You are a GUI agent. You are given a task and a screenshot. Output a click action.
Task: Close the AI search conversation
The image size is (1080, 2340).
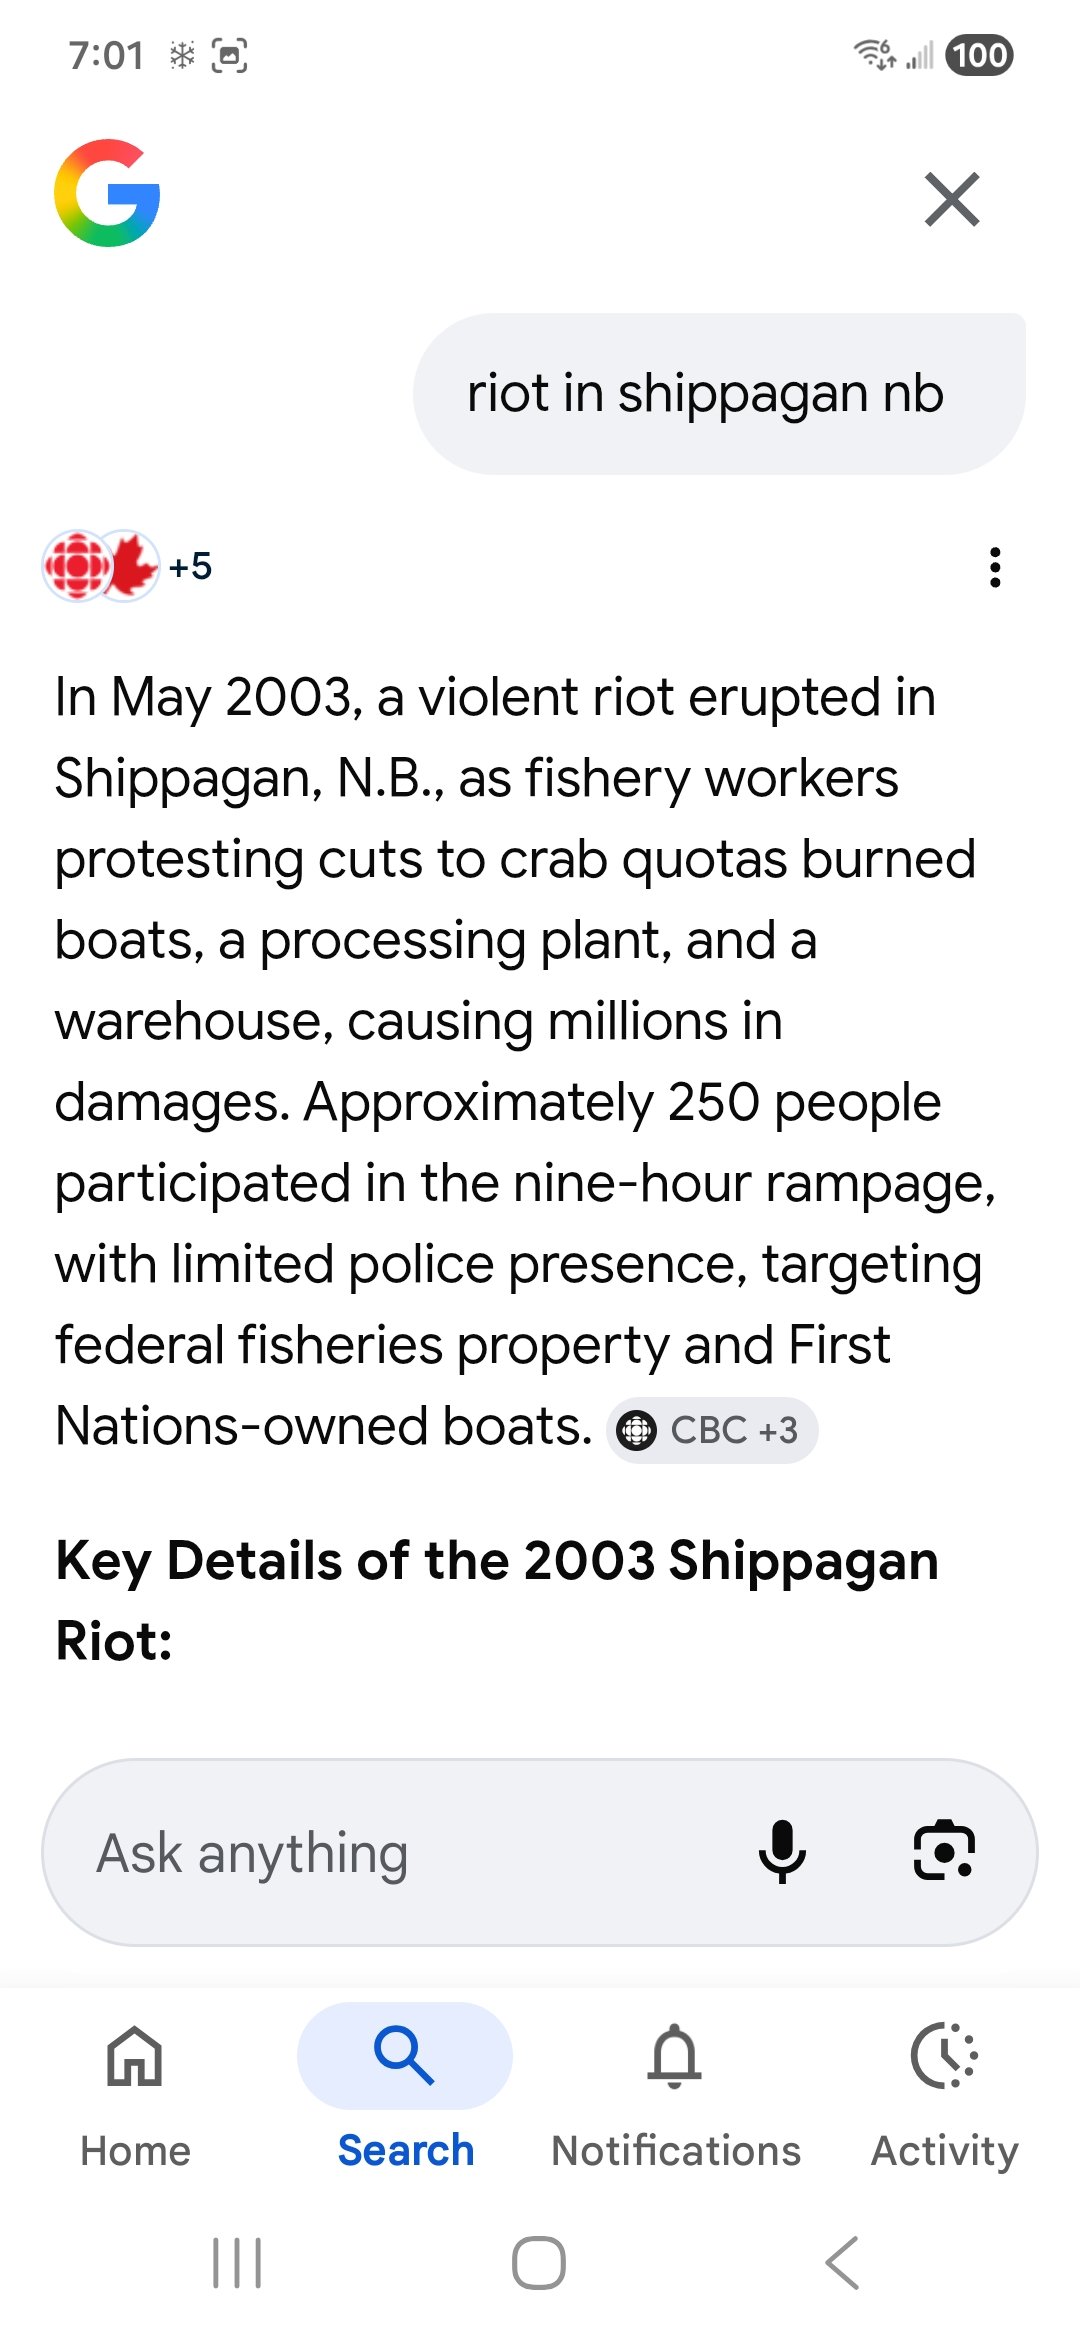click(951, 200)
